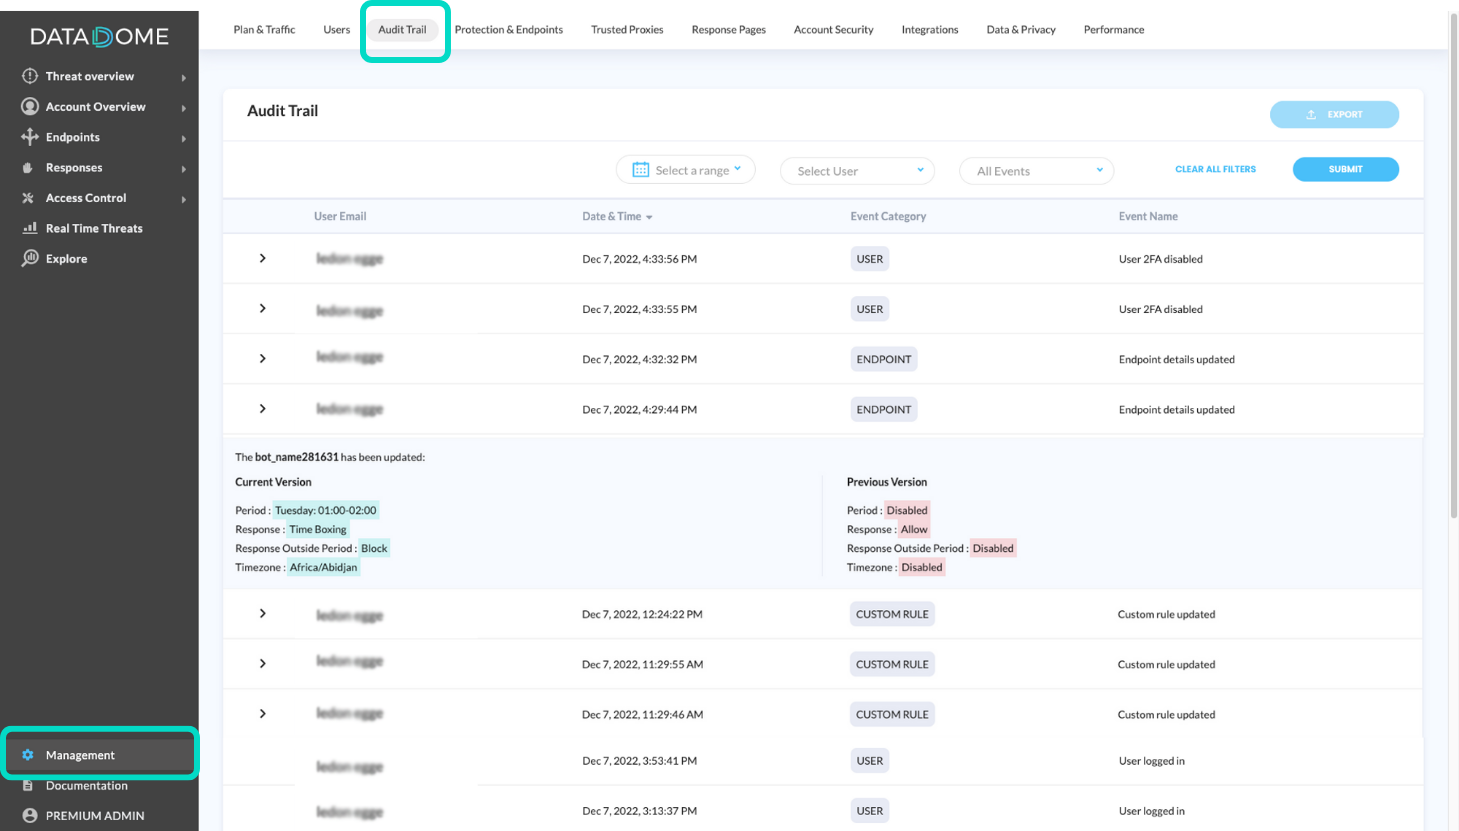Viewport: 1459px width, 831px height.
Task: Open the All Events filter dropdown
Action: (1036, 170)
